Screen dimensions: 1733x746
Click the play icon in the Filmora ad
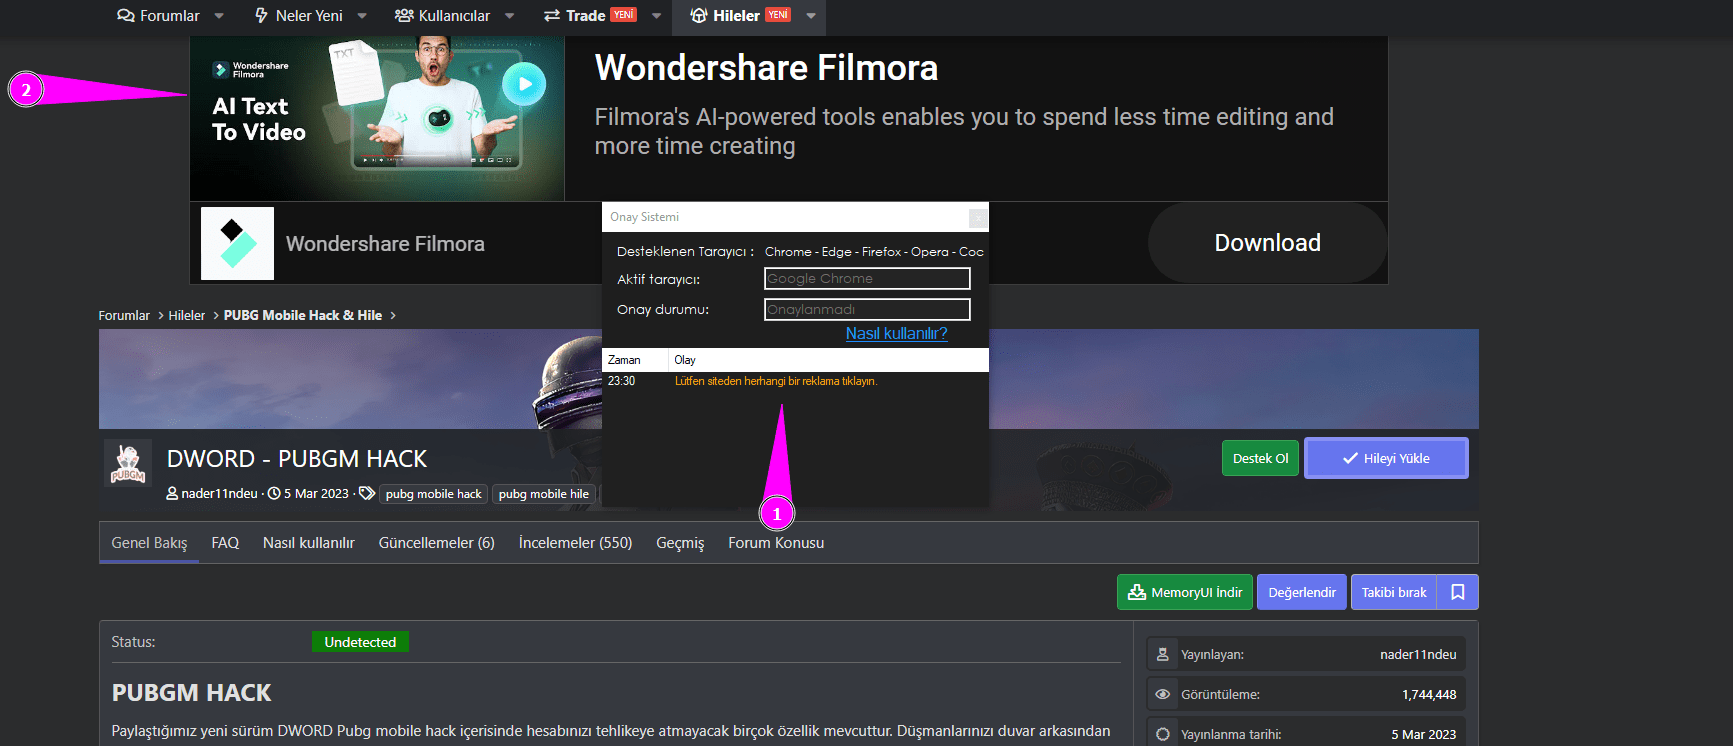525,84
